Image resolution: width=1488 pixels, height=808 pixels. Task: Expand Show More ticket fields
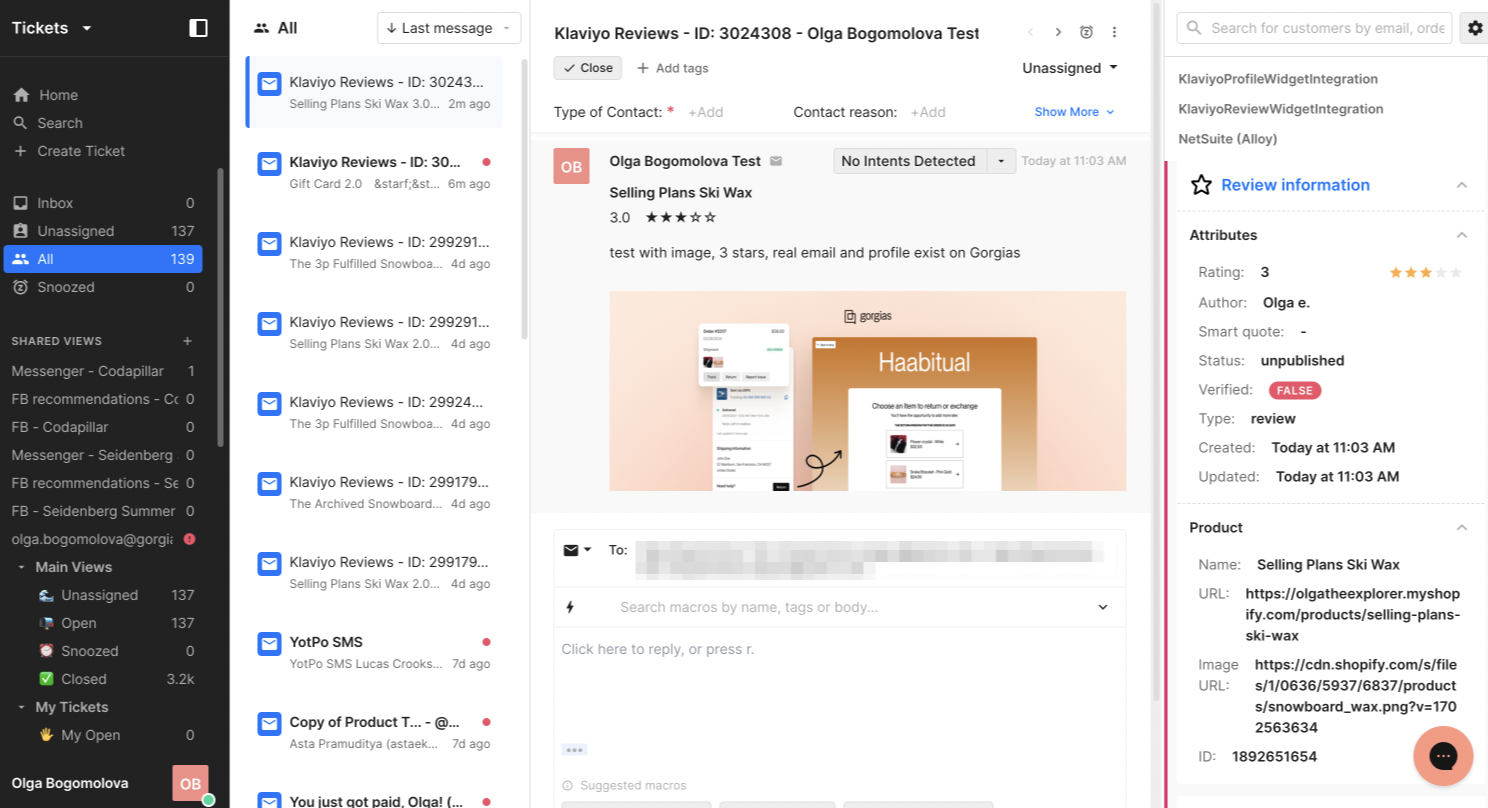point(1075,112)
